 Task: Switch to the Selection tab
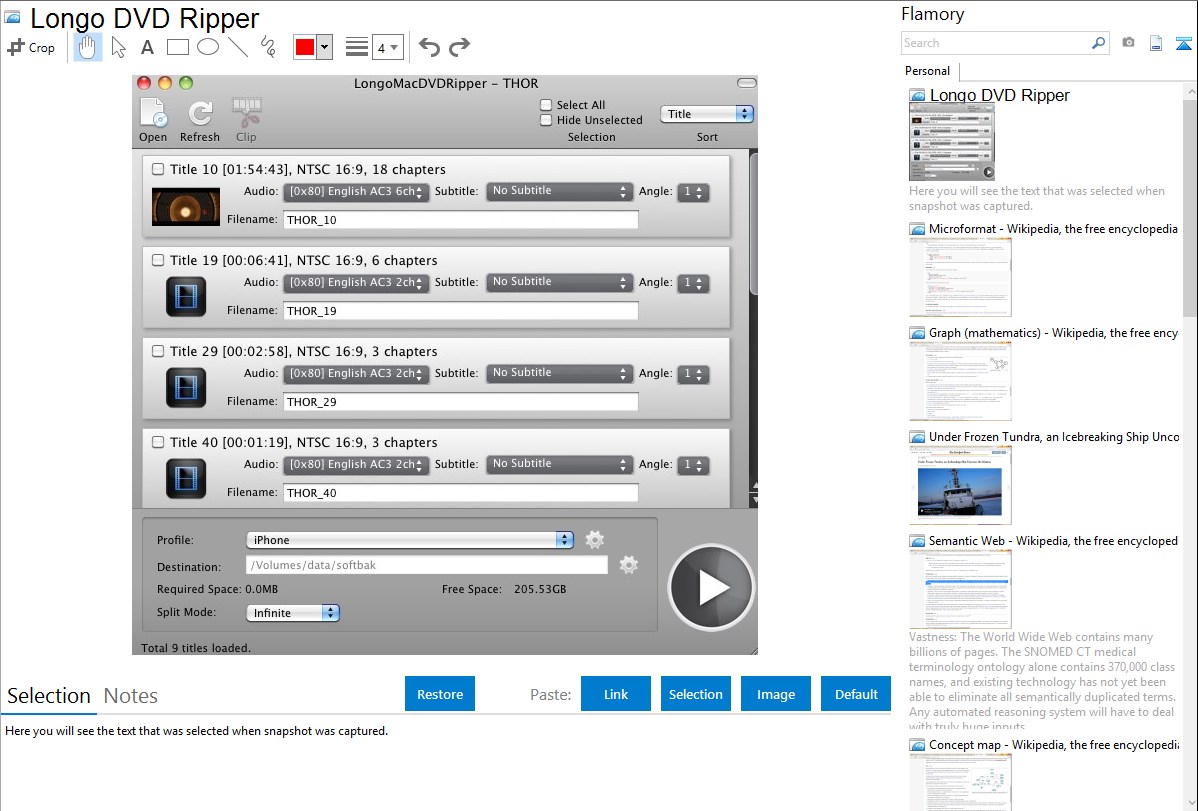point(49,696)
